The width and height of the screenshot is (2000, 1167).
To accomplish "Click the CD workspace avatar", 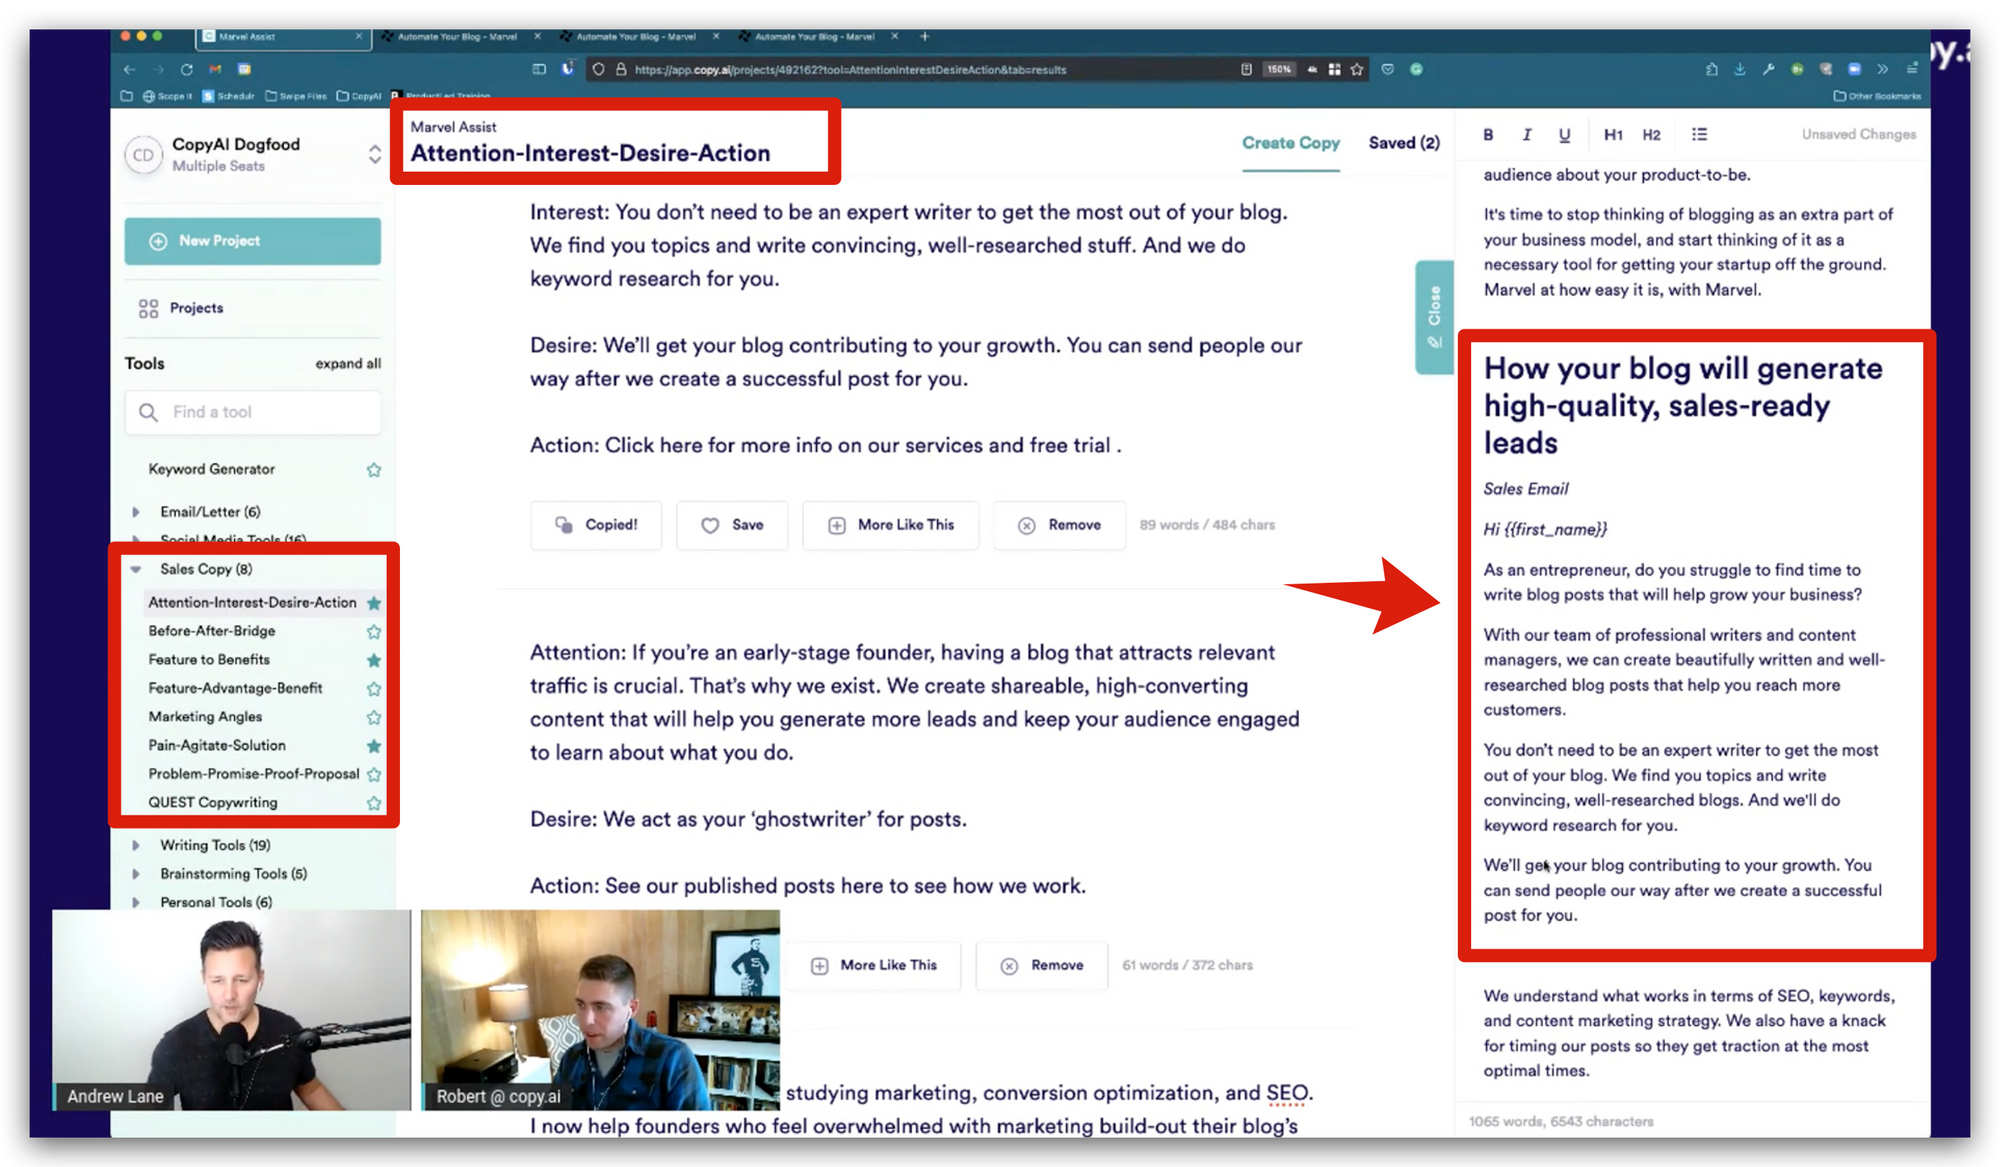I will click(x=143, y=155).
